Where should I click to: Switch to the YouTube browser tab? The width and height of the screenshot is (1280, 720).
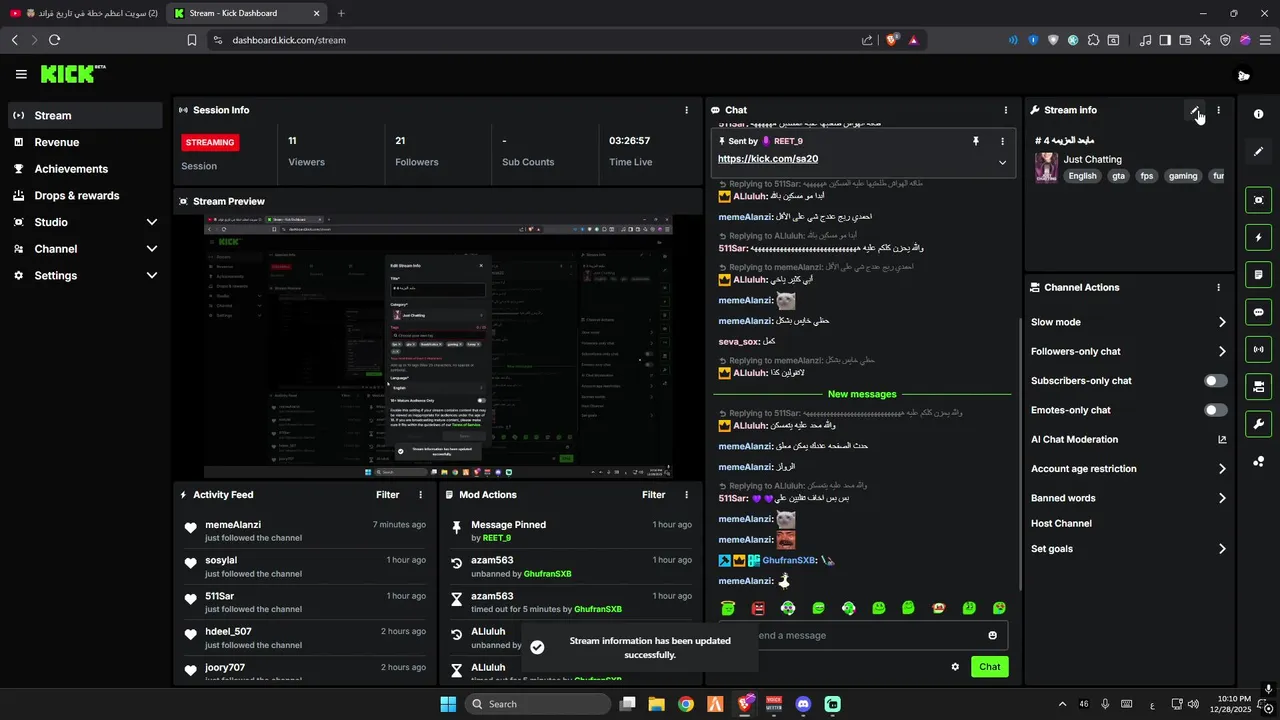pos(83,13)
